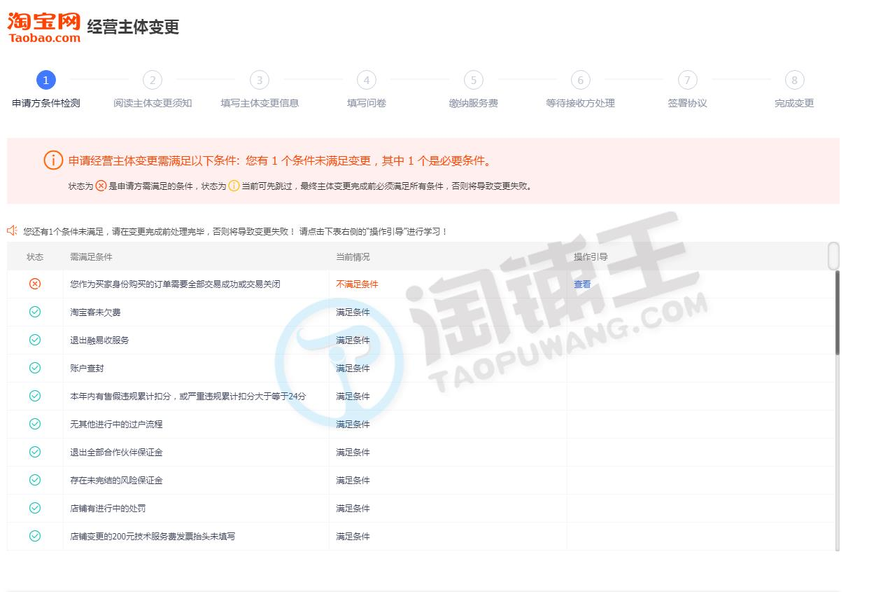Jump to step 7 签署协议

click(x=687, y=81)
